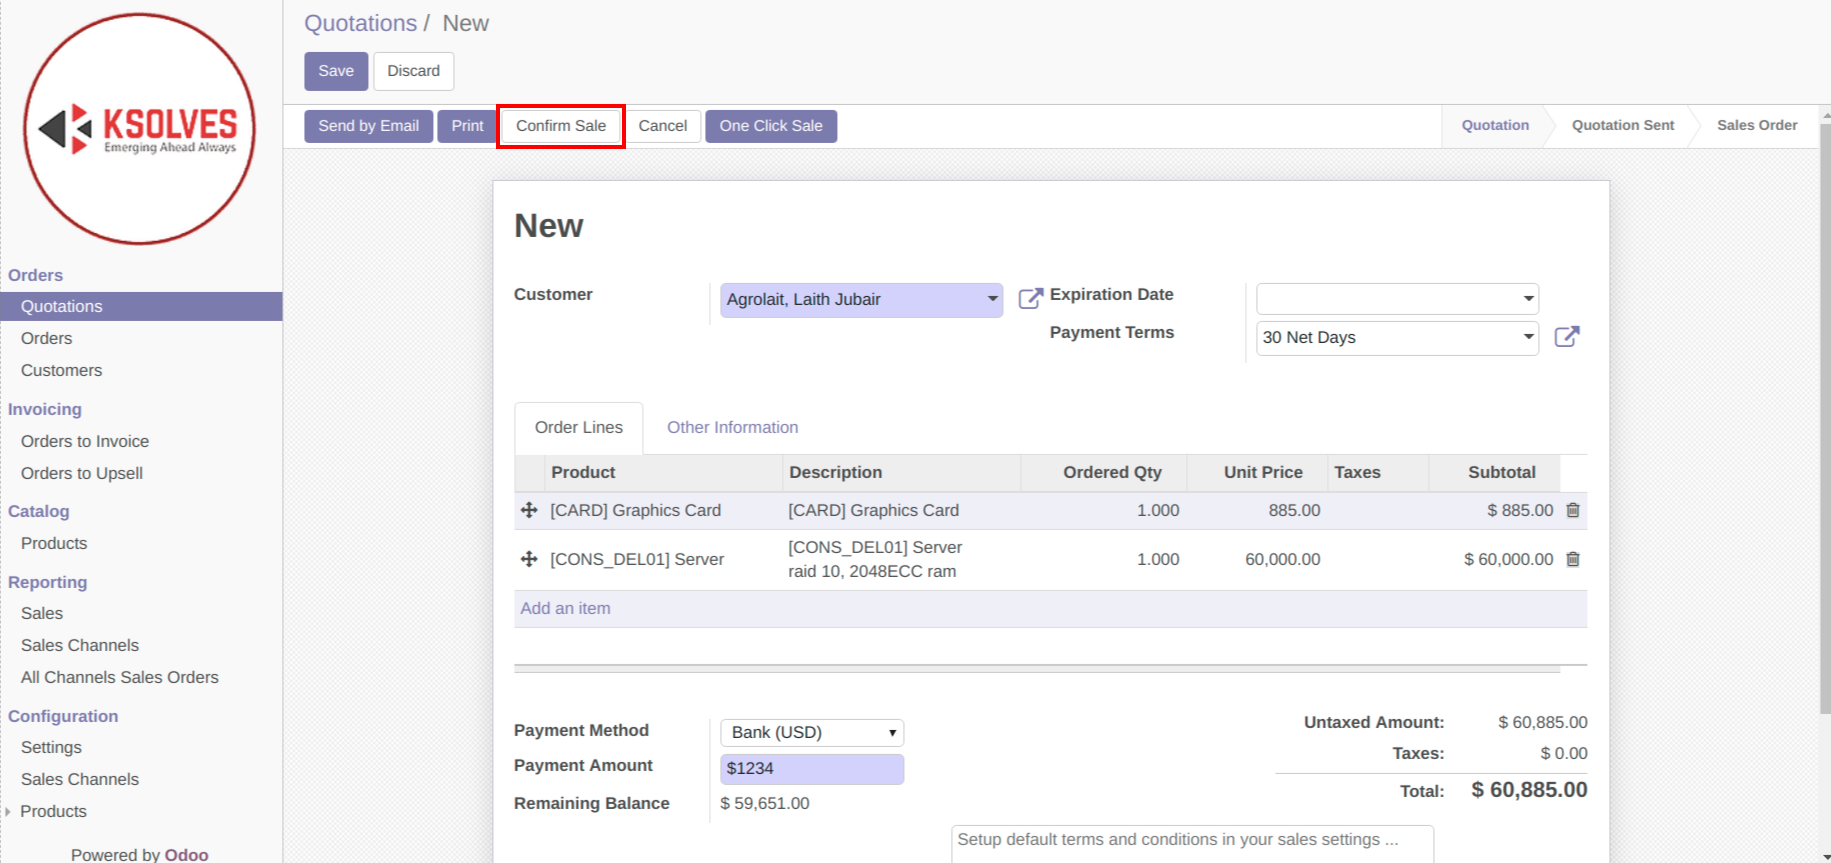Click the One Click Sale button
The width and height of the screenshot is (1831, 863).
point(770,126)
